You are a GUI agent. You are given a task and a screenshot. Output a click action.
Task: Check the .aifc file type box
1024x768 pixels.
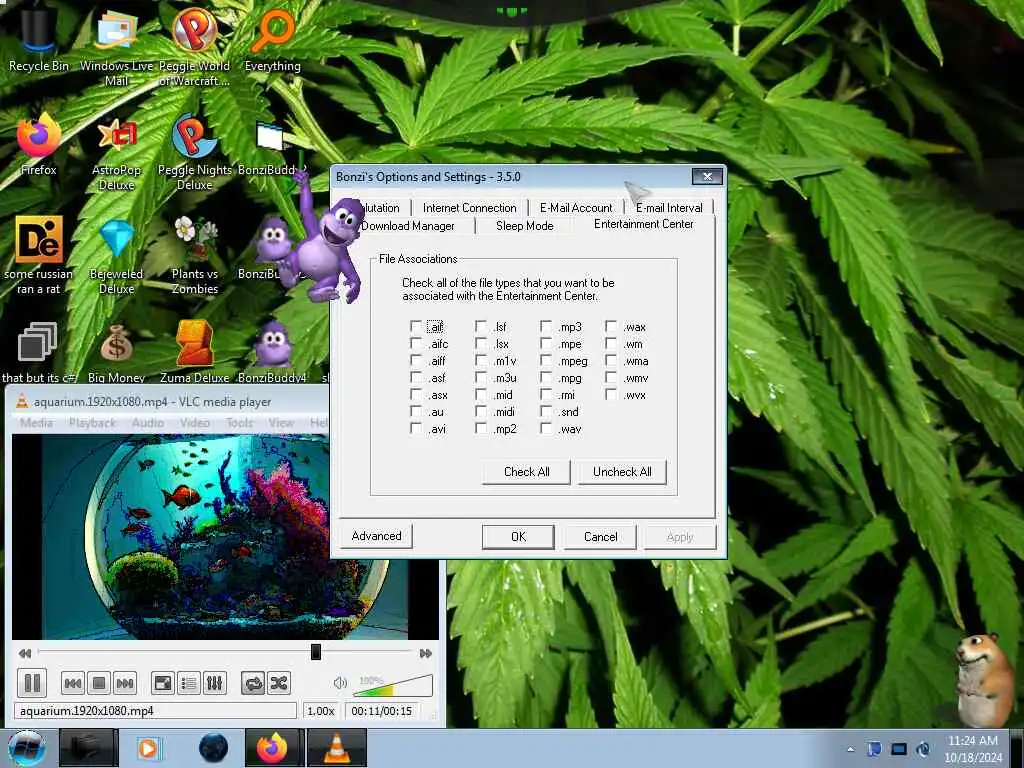coord(416,343)
